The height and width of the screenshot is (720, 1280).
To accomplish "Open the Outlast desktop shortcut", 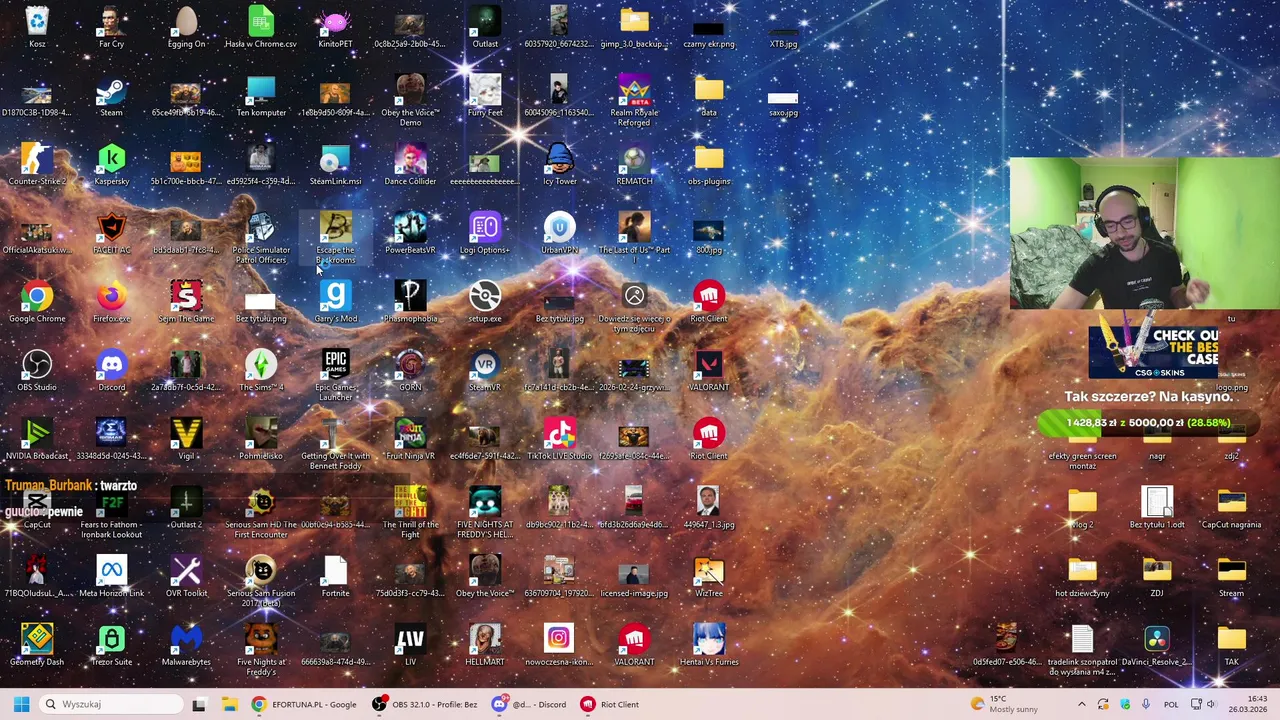I will tap(485, 27).
